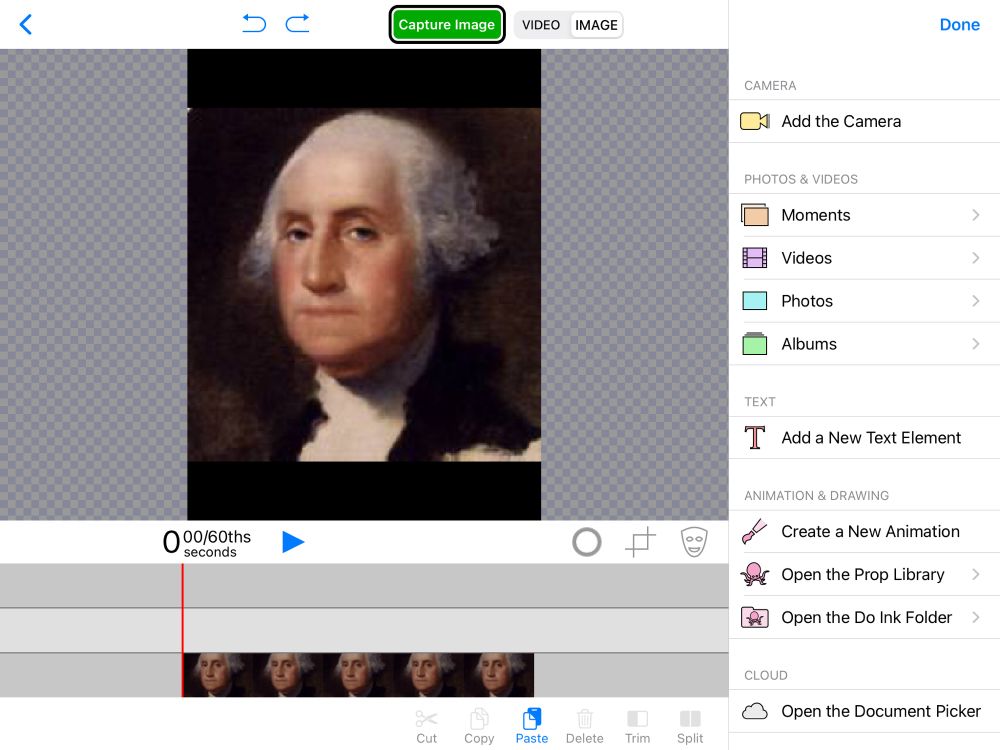The width and height of the screenshot is (1000, 750).
Task: Click the yellow camera icon
Action: coord(754,121)
